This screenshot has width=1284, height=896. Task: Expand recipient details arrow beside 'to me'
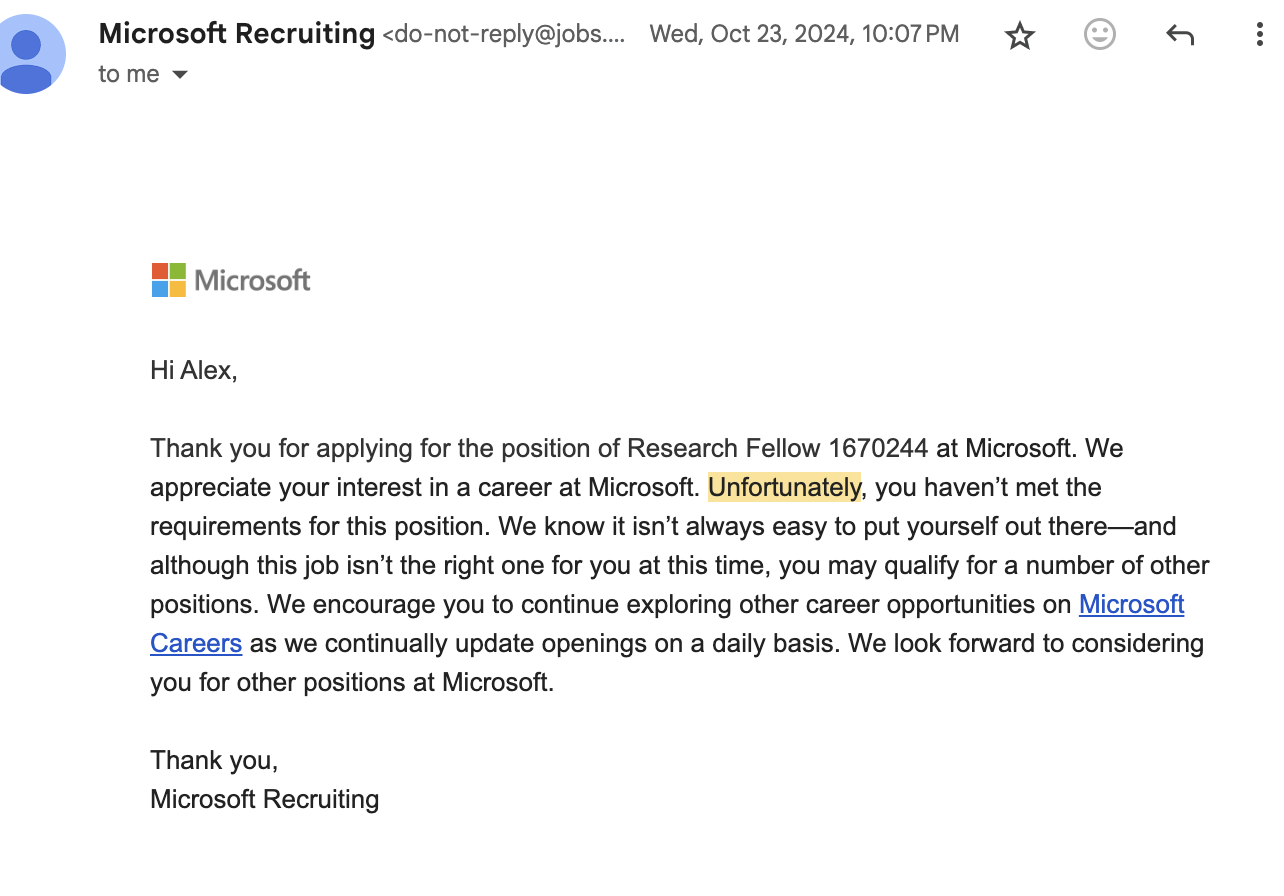click(x=180, y=74)
